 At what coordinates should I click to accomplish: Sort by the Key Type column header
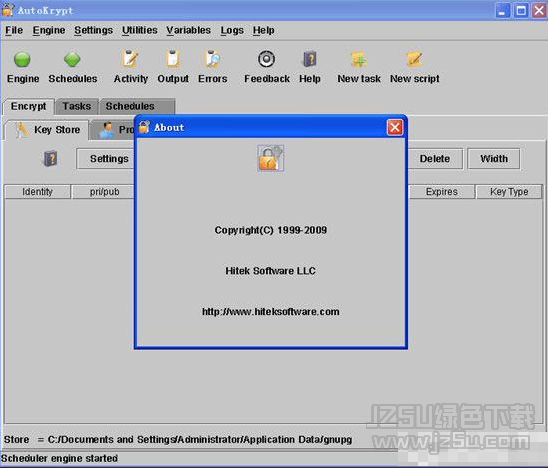(x=509, y=192)
